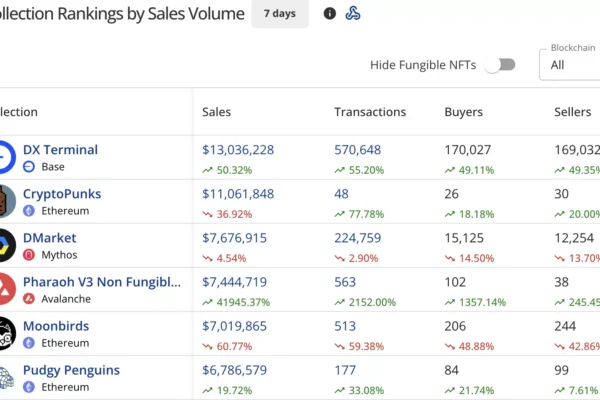Click the CryptoPunks collection avatar
Image resolution: width=600 pixels, height=400 pixels.
coord(5,201)
